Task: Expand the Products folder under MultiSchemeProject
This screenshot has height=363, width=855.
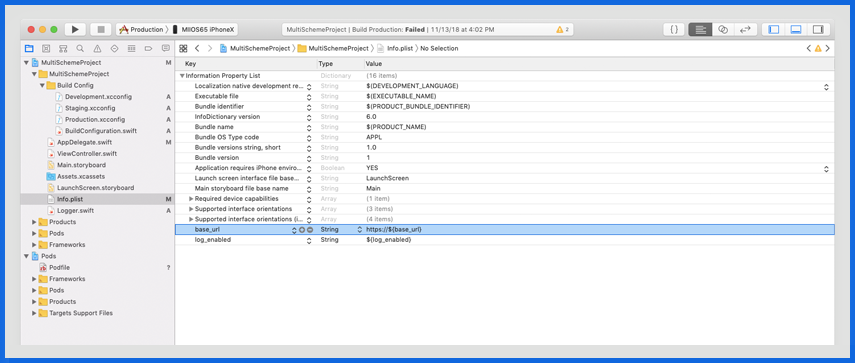Action: pyautogui.click(x=34, y=222)
